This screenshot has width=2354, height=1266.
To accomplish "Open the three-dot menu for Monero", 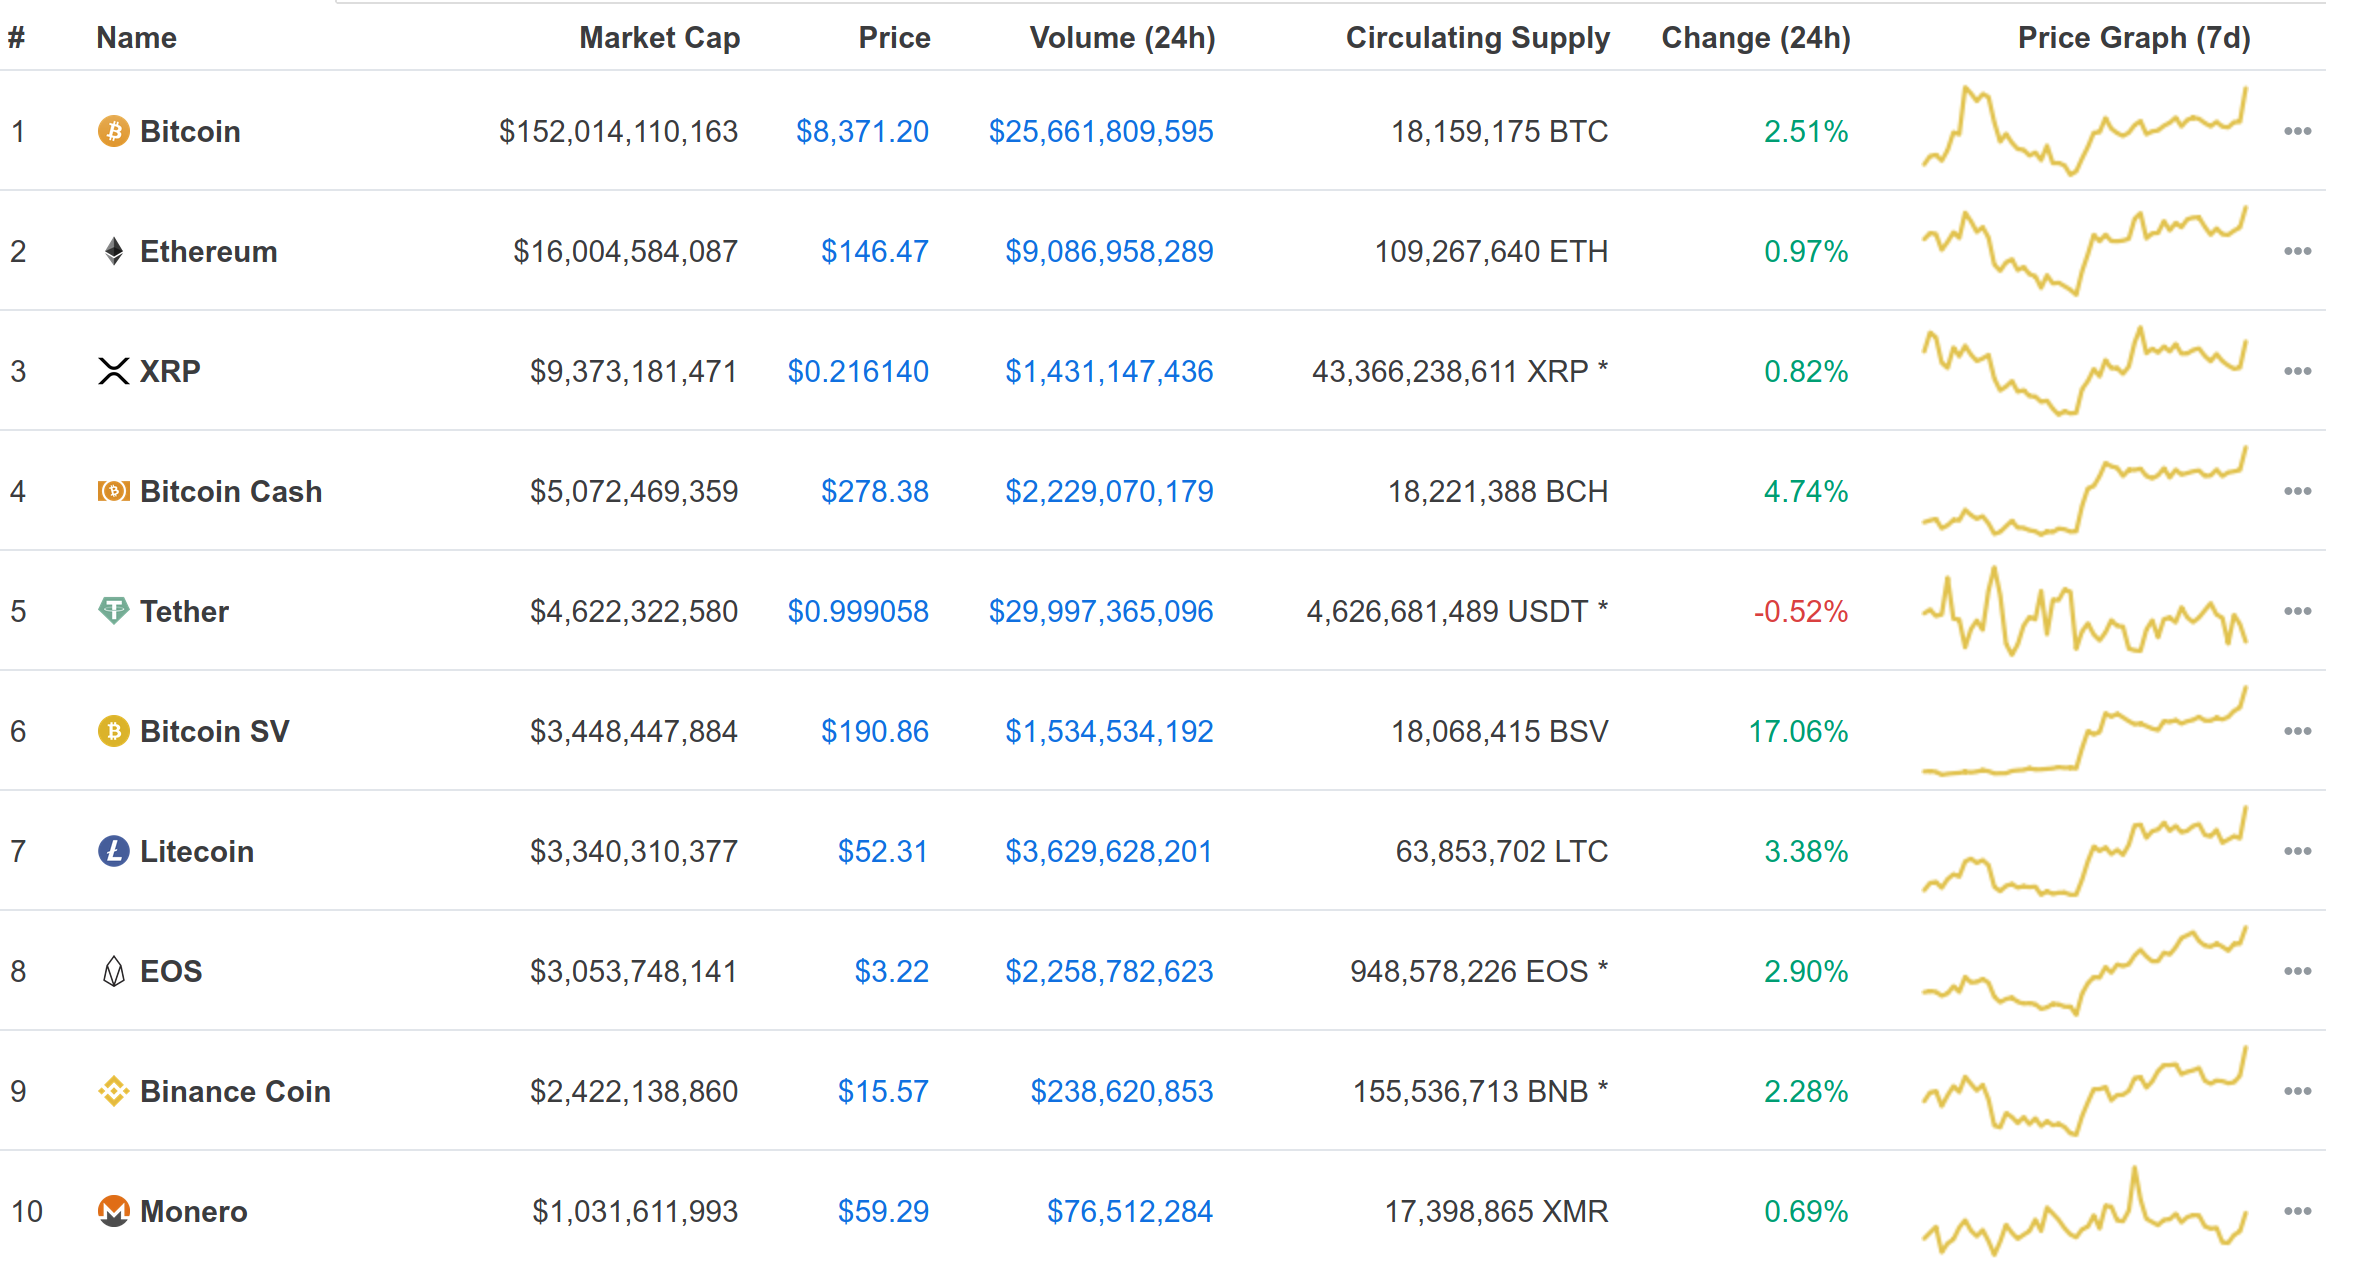I will (x=2298, y=1211).
